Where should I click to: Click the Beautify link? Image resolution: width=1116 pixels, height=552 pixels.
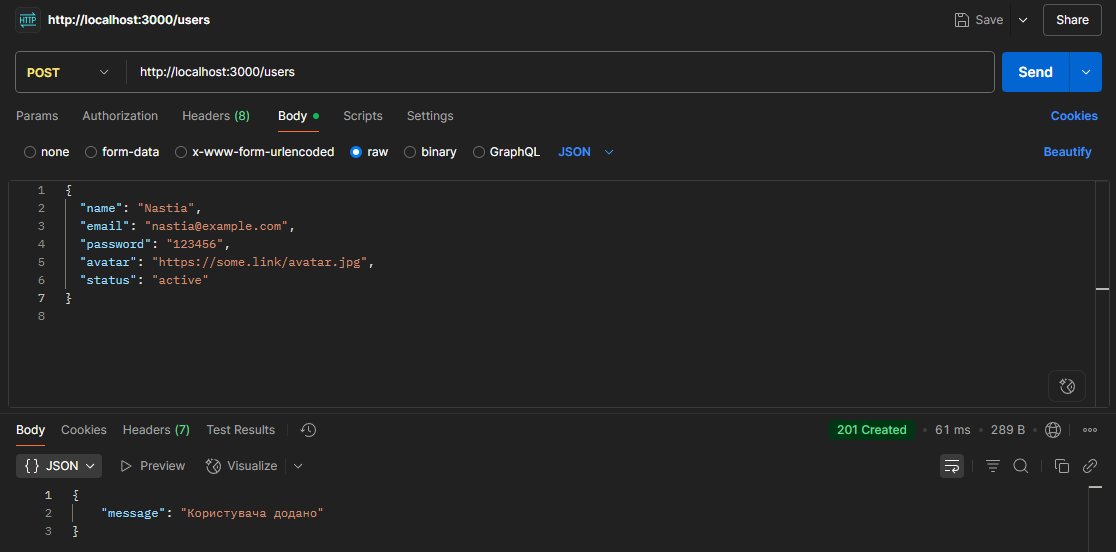pos(1067,152)
